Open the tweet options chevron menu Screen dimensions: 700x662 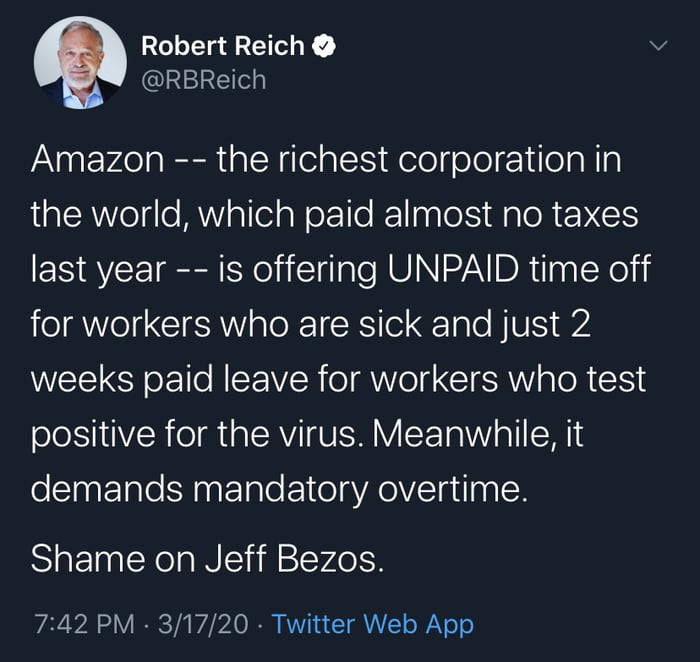click(657, 46)
